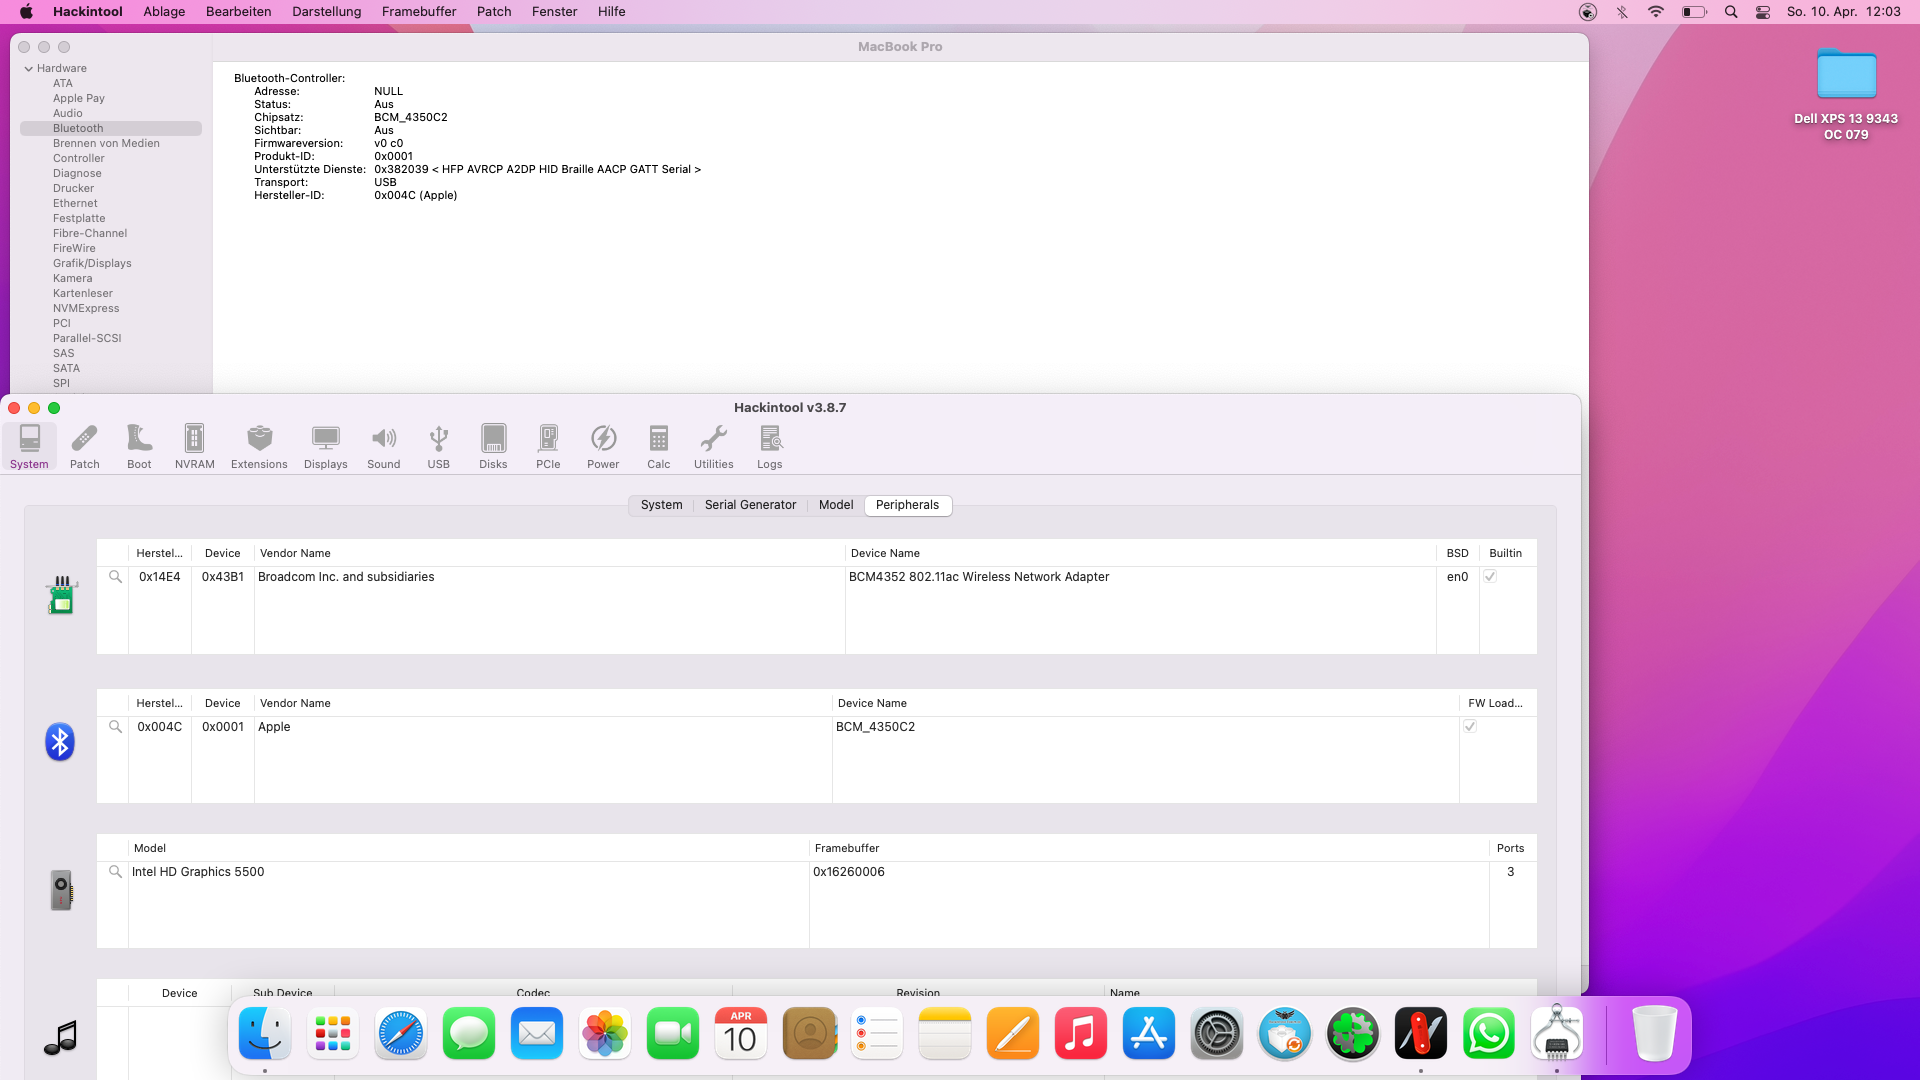Open the Dell XPS 13 9343 desktop folder
The image size is (1920, 1080).
click(x=1845, y=76)
